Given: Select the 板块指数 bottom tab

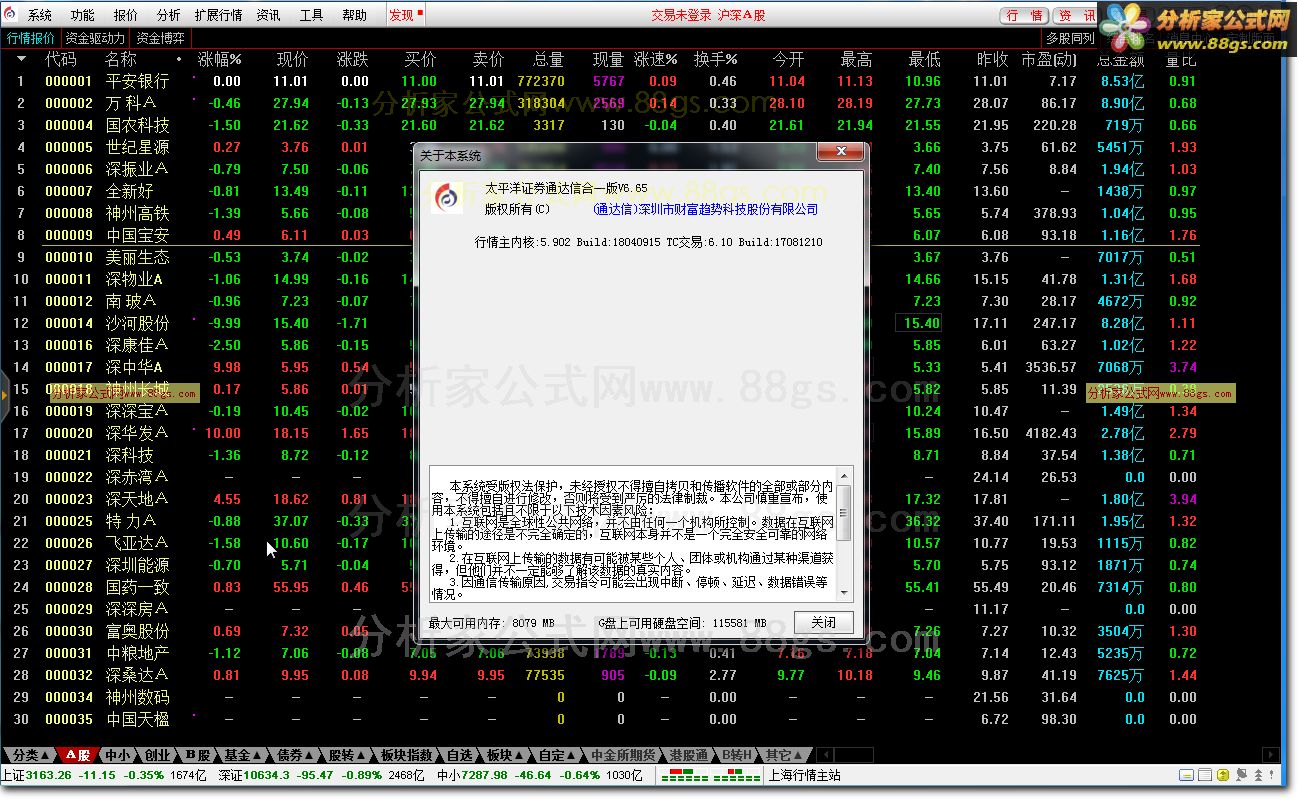Looking at the screenshot, I should tap(407, 755).
